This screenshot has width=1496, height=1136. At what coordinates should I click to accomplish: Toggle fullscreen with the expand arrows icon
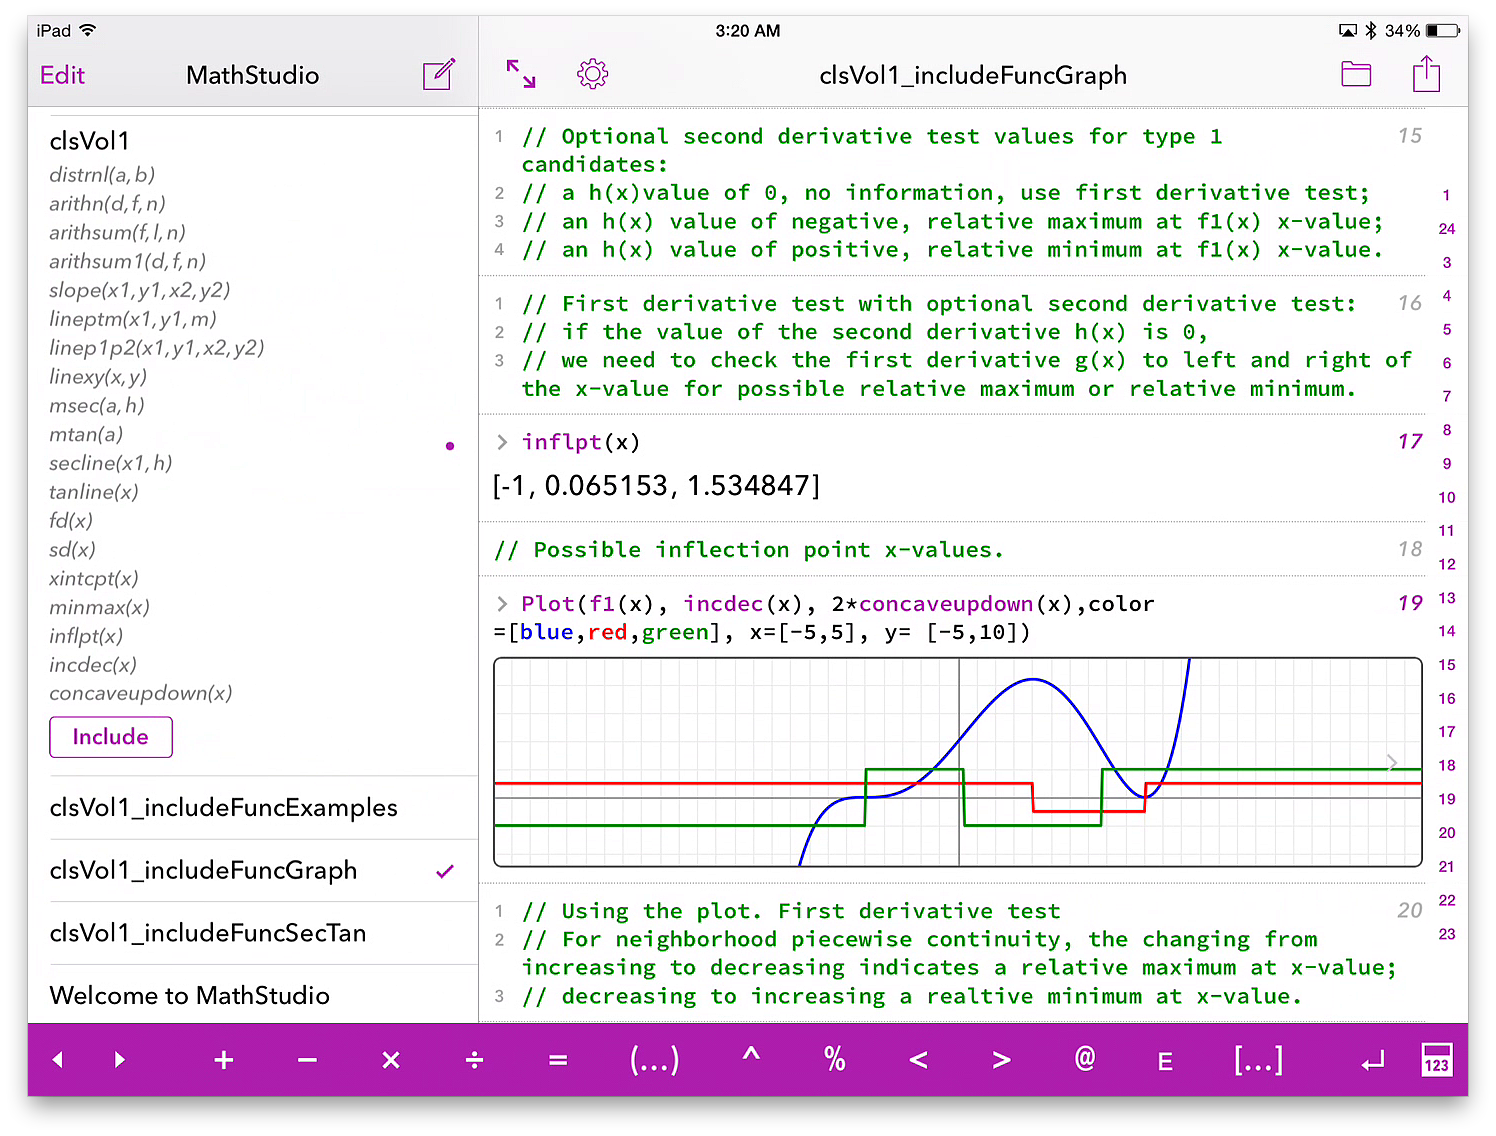coord(521,74)
